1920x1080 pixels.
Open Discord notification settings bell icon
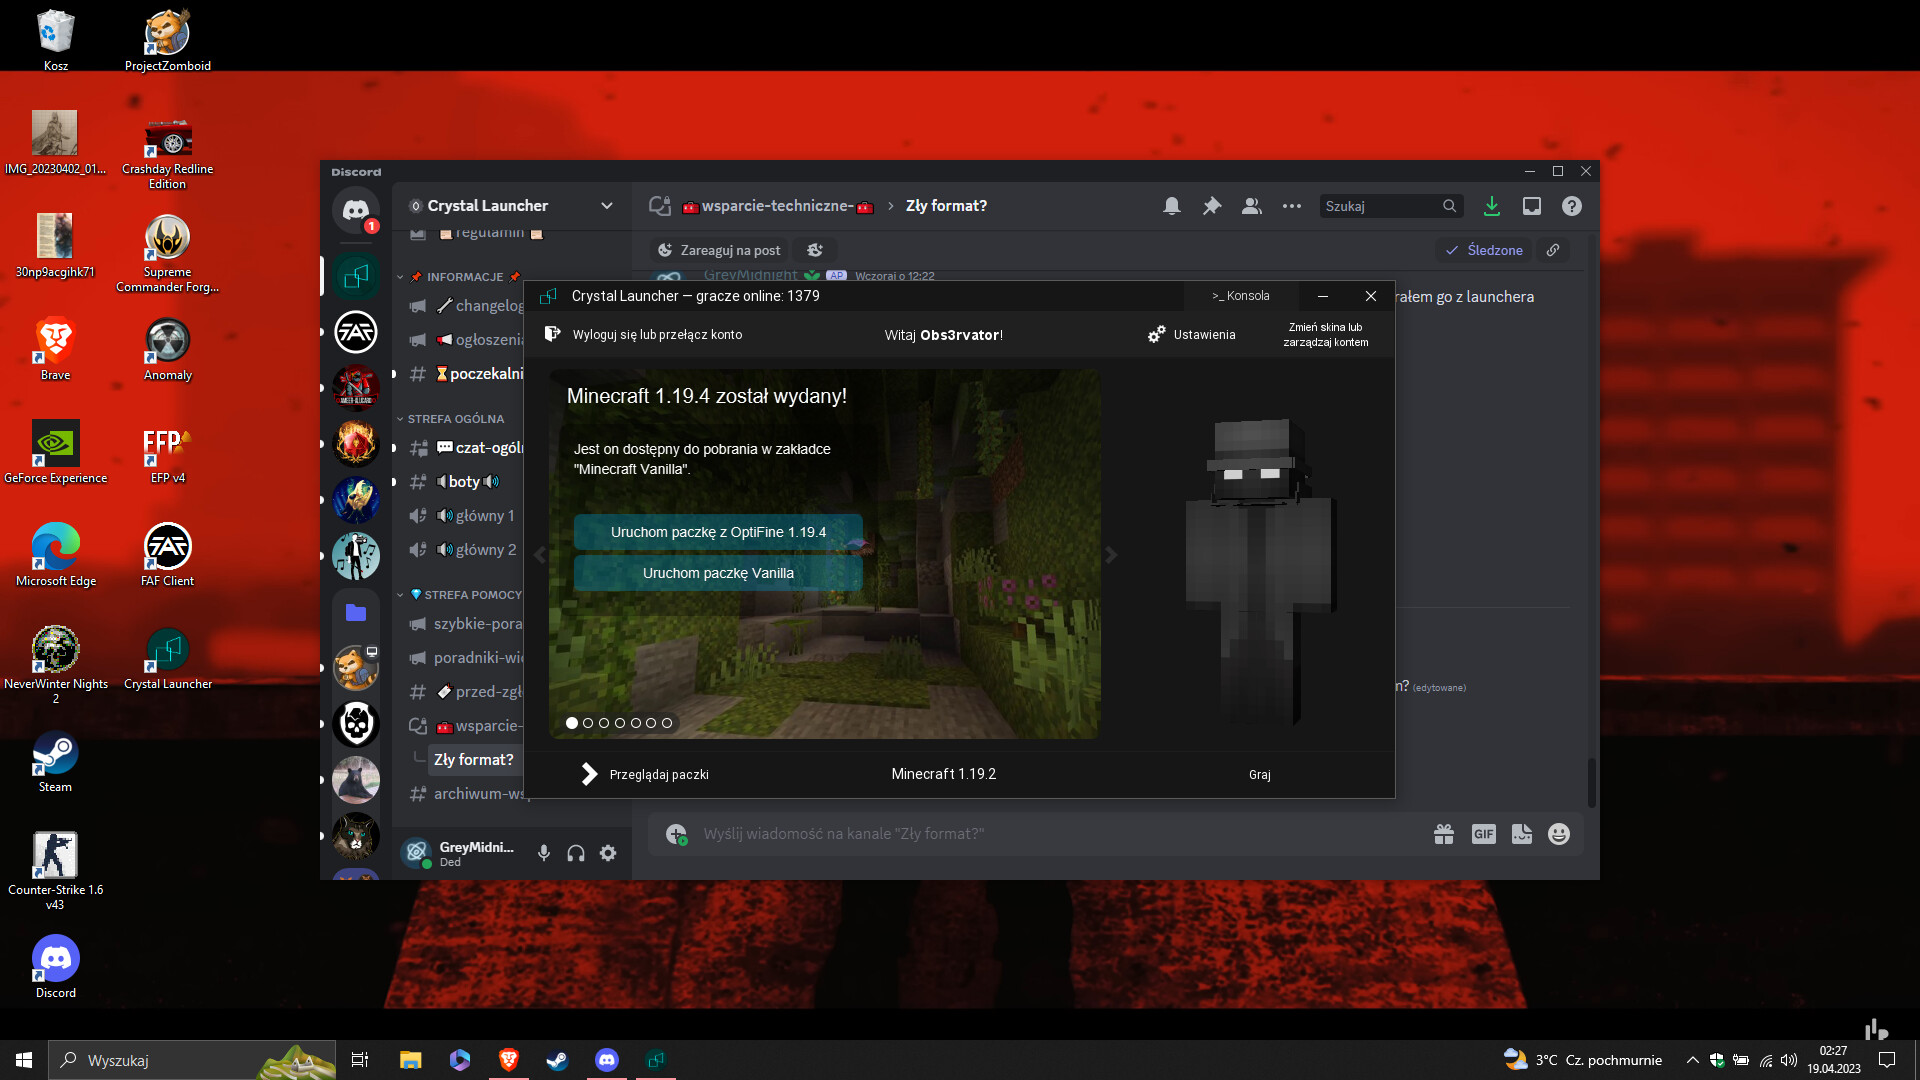click(x=1172, y=206)
